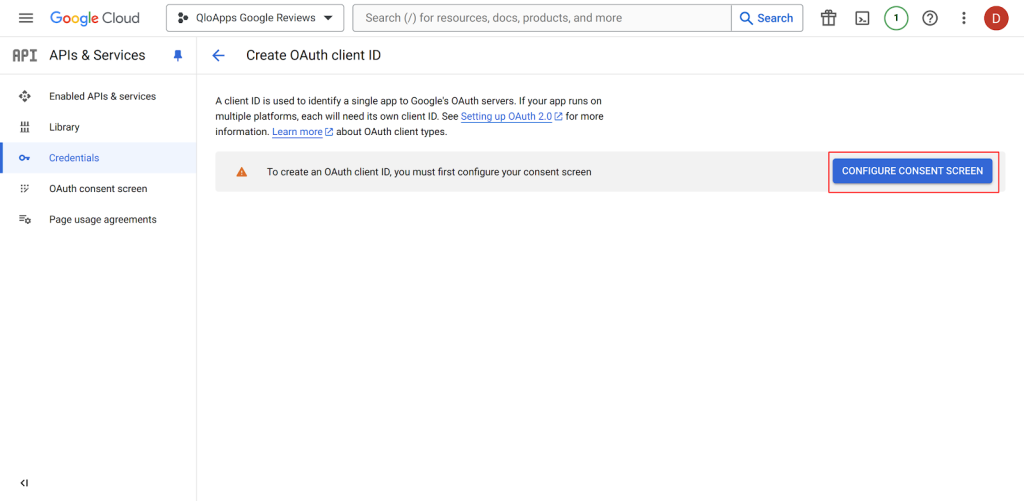Pin the APIs & Services product

coord(178,56)
